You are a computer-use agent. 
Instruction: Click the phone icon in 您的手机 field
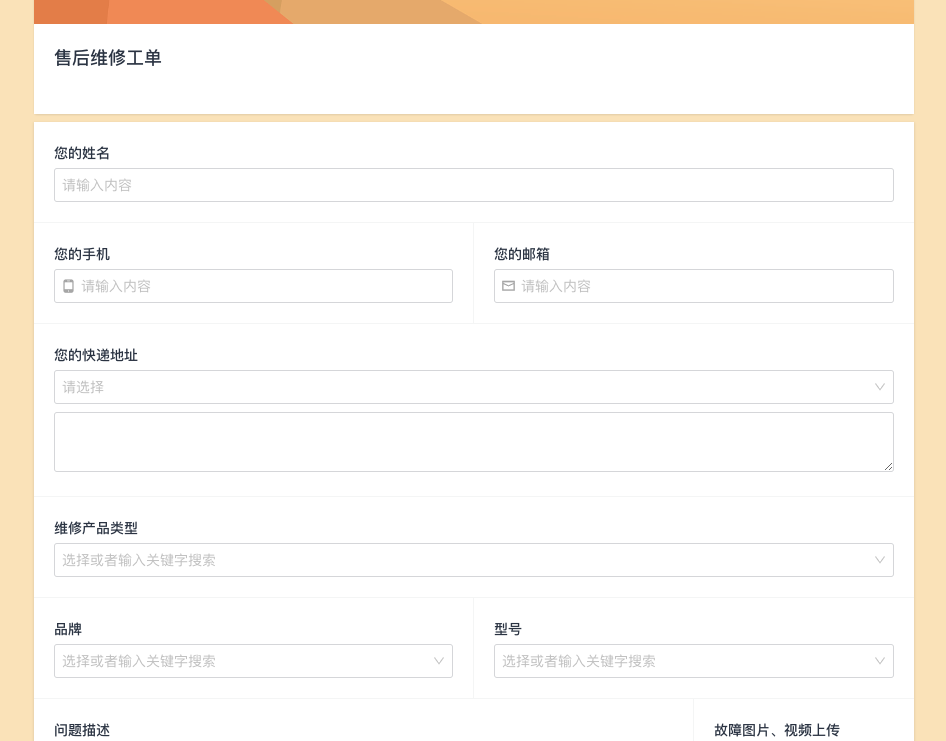[x=69, y=286]
